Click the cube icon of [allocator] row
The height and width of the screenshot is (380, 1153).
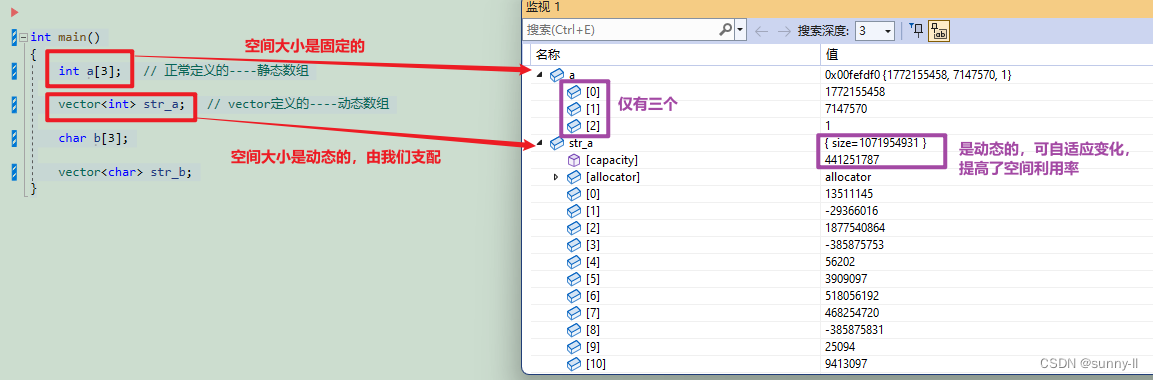[574, 177]
